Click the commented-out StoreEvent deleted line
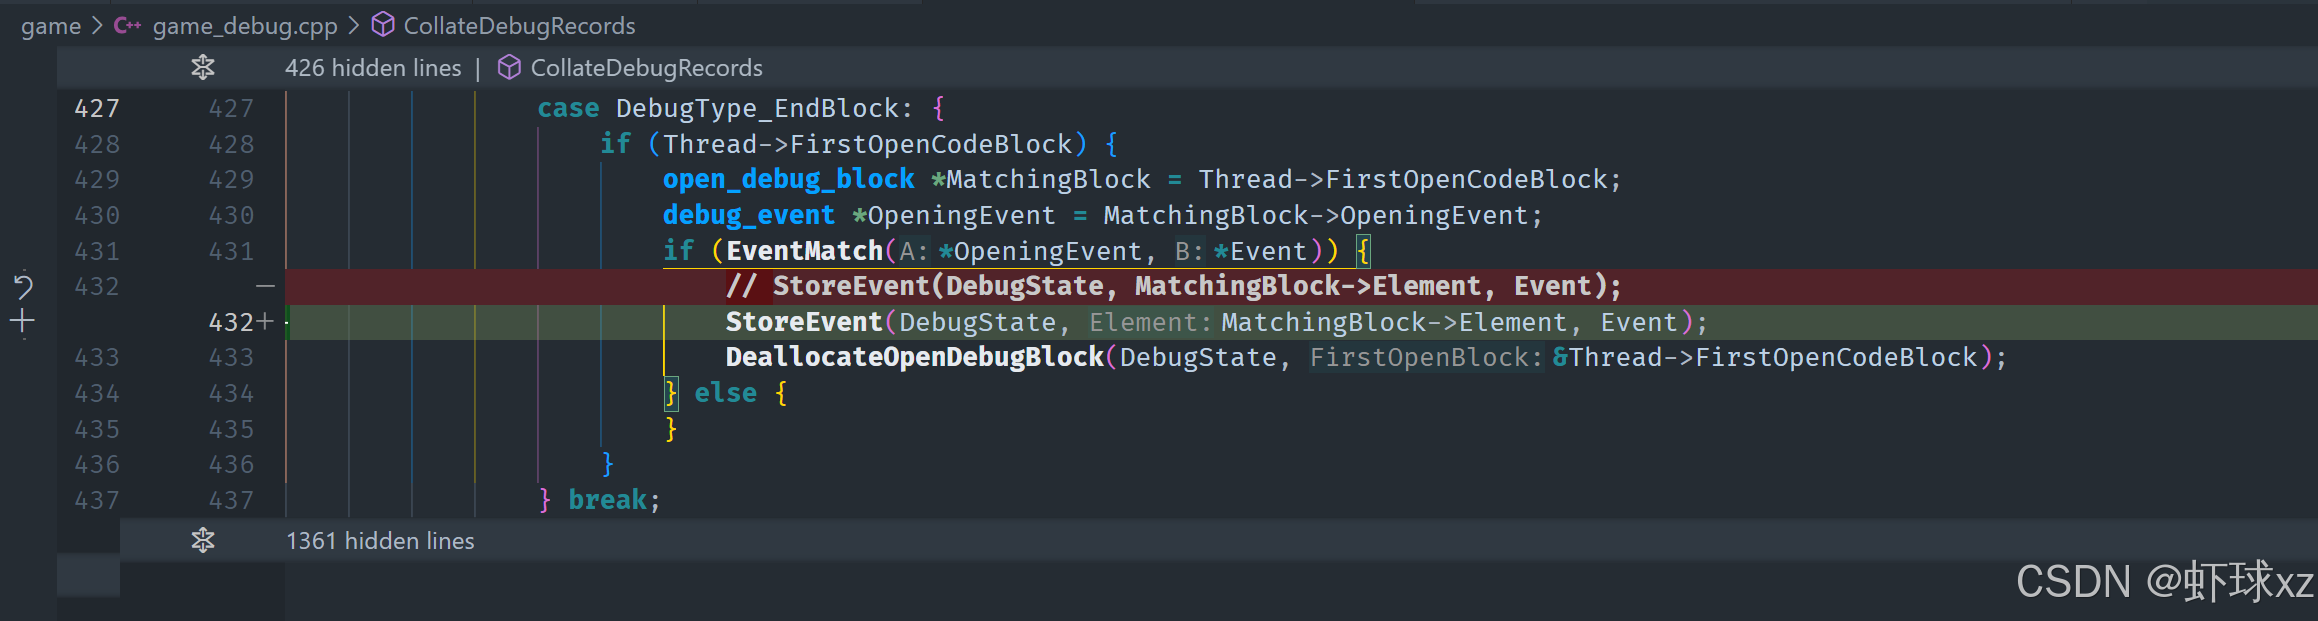Screen dimensions: 2318x621 [x=1172, y=286]
